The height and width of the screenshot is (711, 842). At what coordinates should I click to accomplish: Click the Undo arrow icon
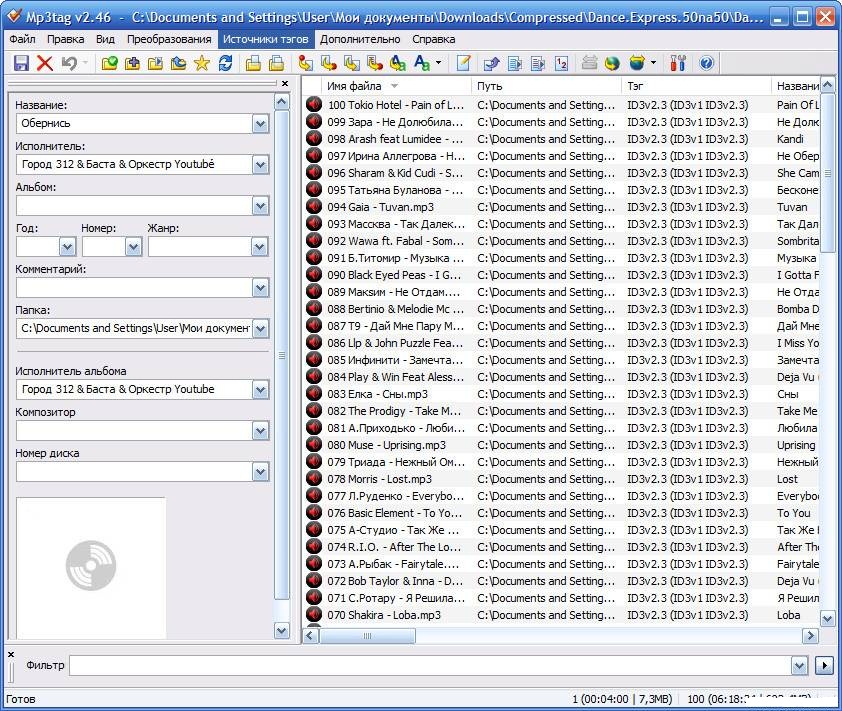[69, 63]
